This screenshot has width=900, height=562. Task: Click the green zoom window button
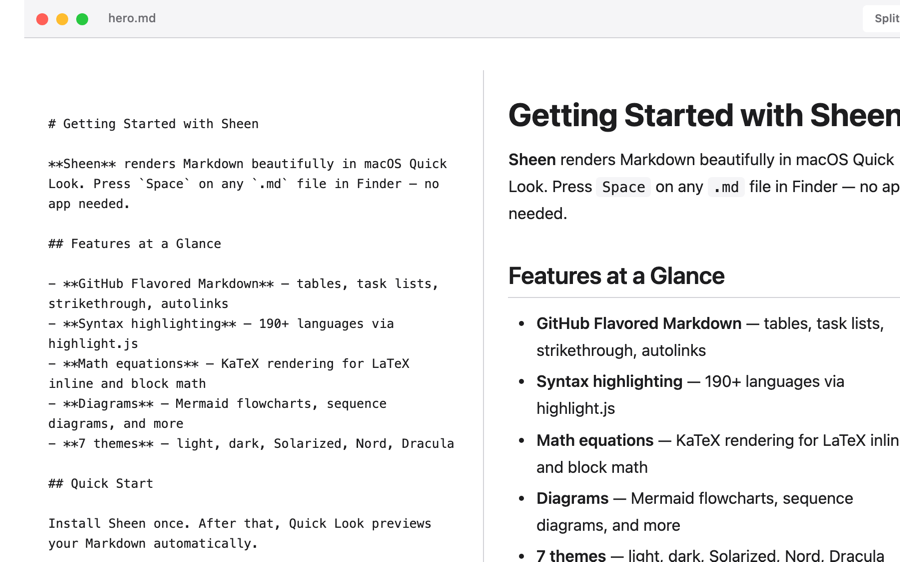pos(82,19)
